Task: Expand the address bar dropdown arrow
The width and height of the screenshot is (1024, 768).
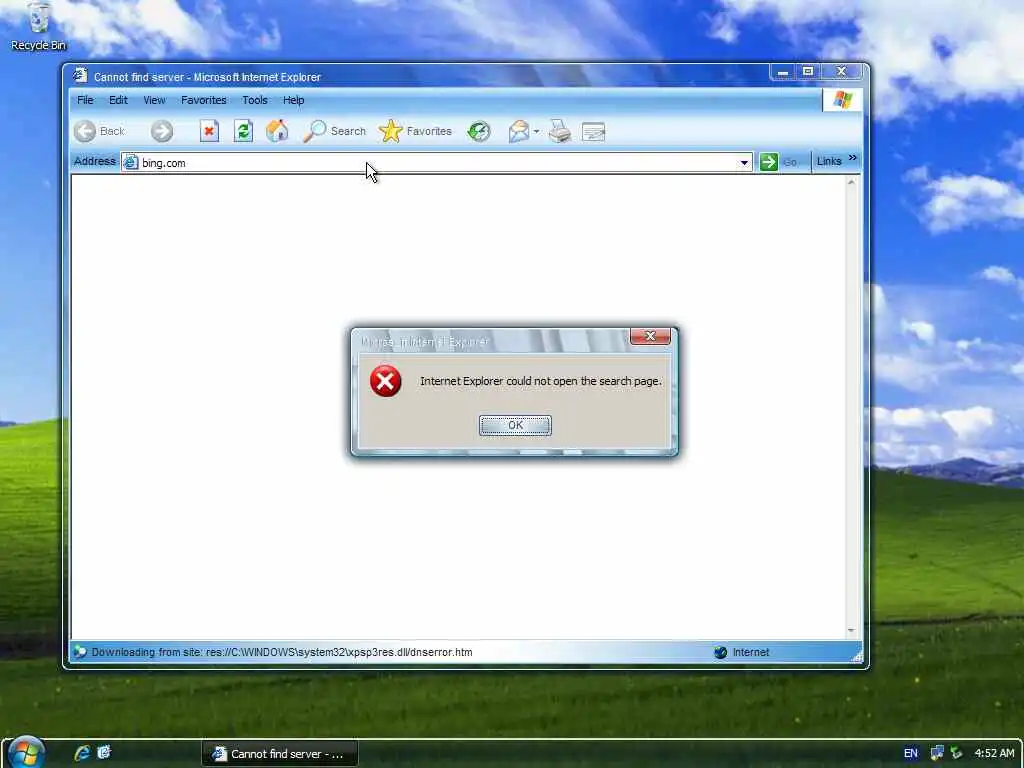Action: 744,163
